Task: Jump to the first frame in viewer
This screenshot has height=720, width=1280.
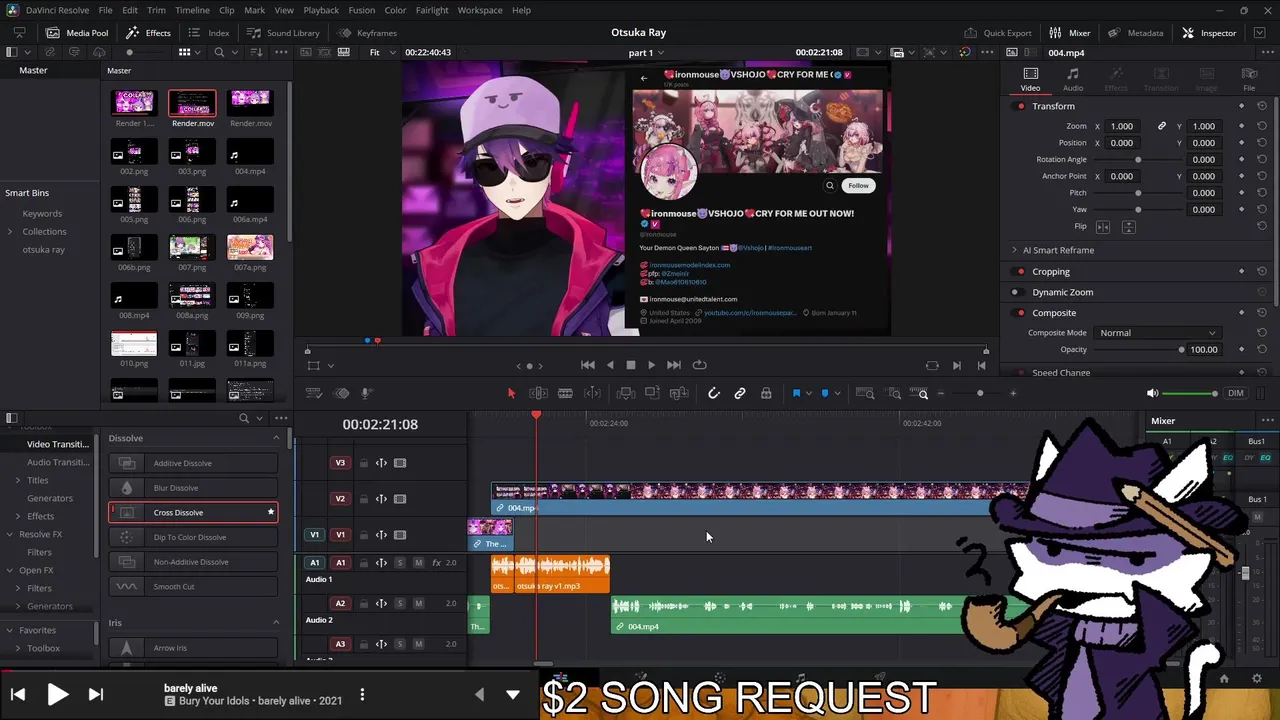Action: click(x=588, y=365)
